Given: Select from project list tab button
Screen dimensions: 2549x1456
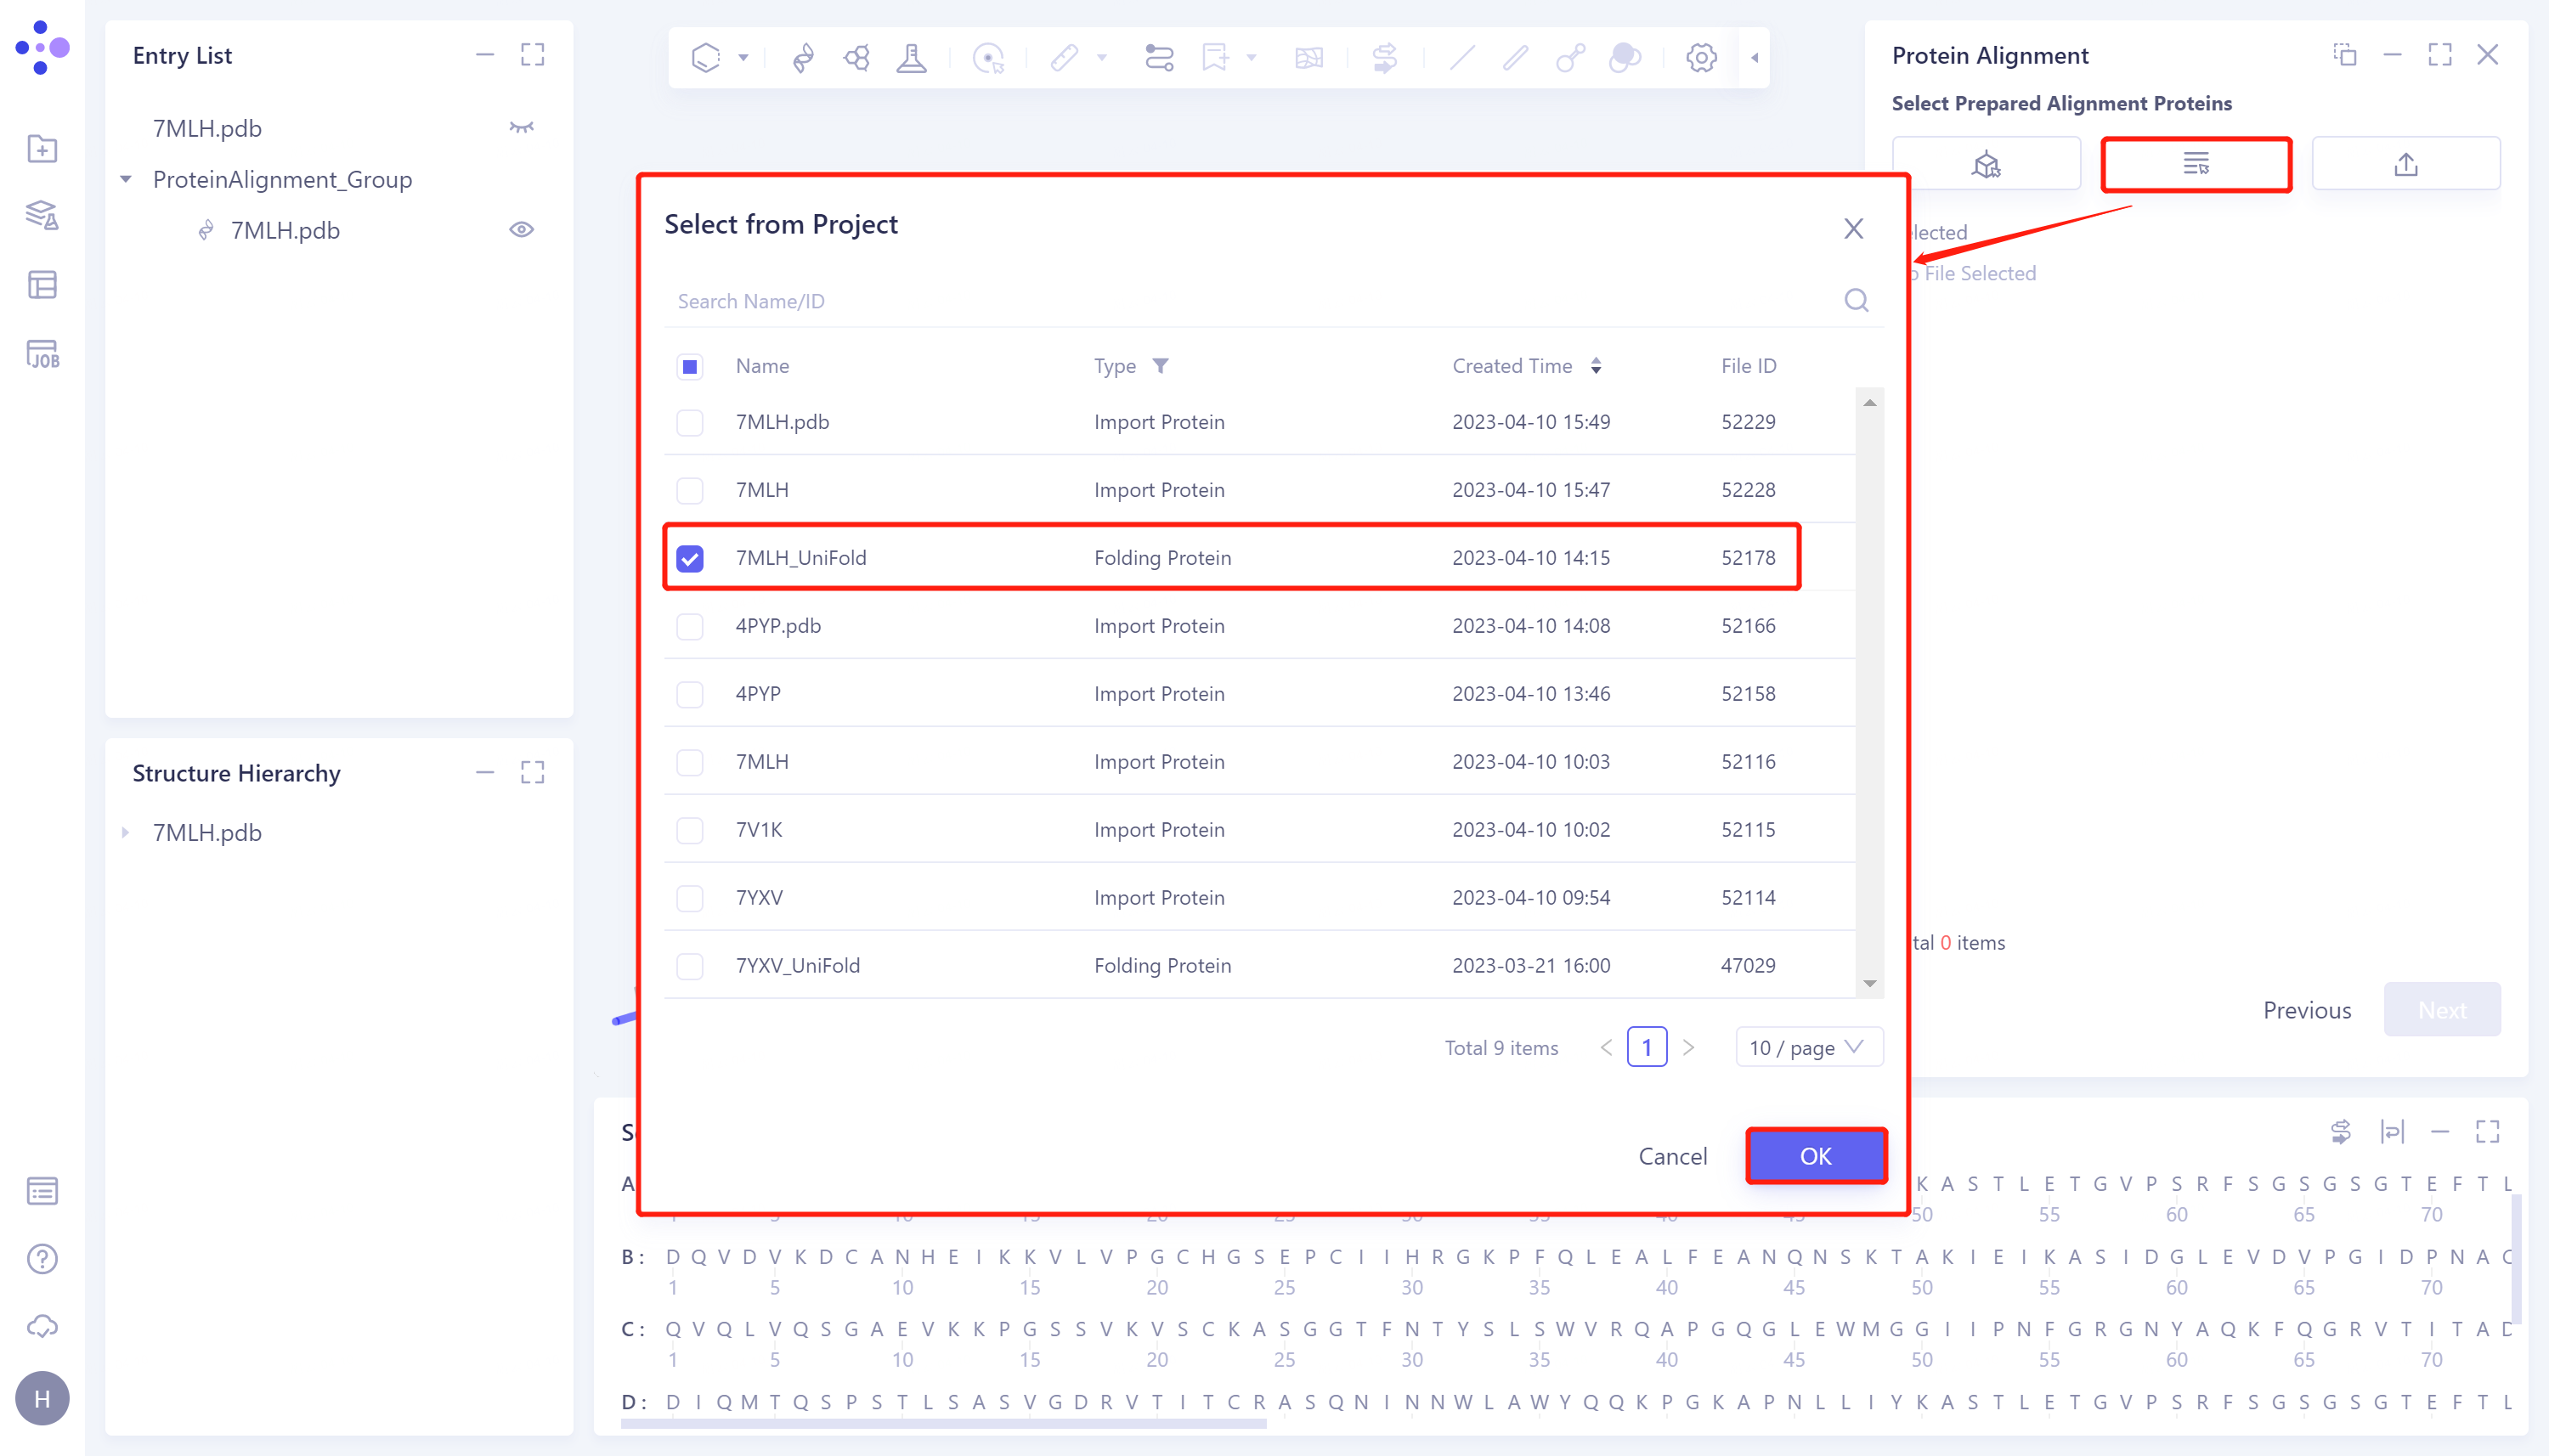Looking at the screenshot, I should point(2196,164).
